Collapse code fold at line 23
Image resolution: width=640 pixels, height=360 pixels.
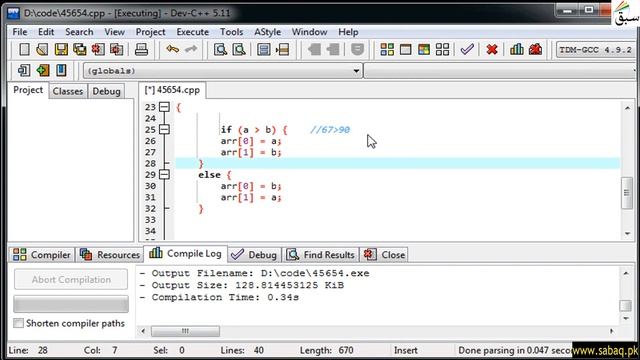tap(164, 107)
